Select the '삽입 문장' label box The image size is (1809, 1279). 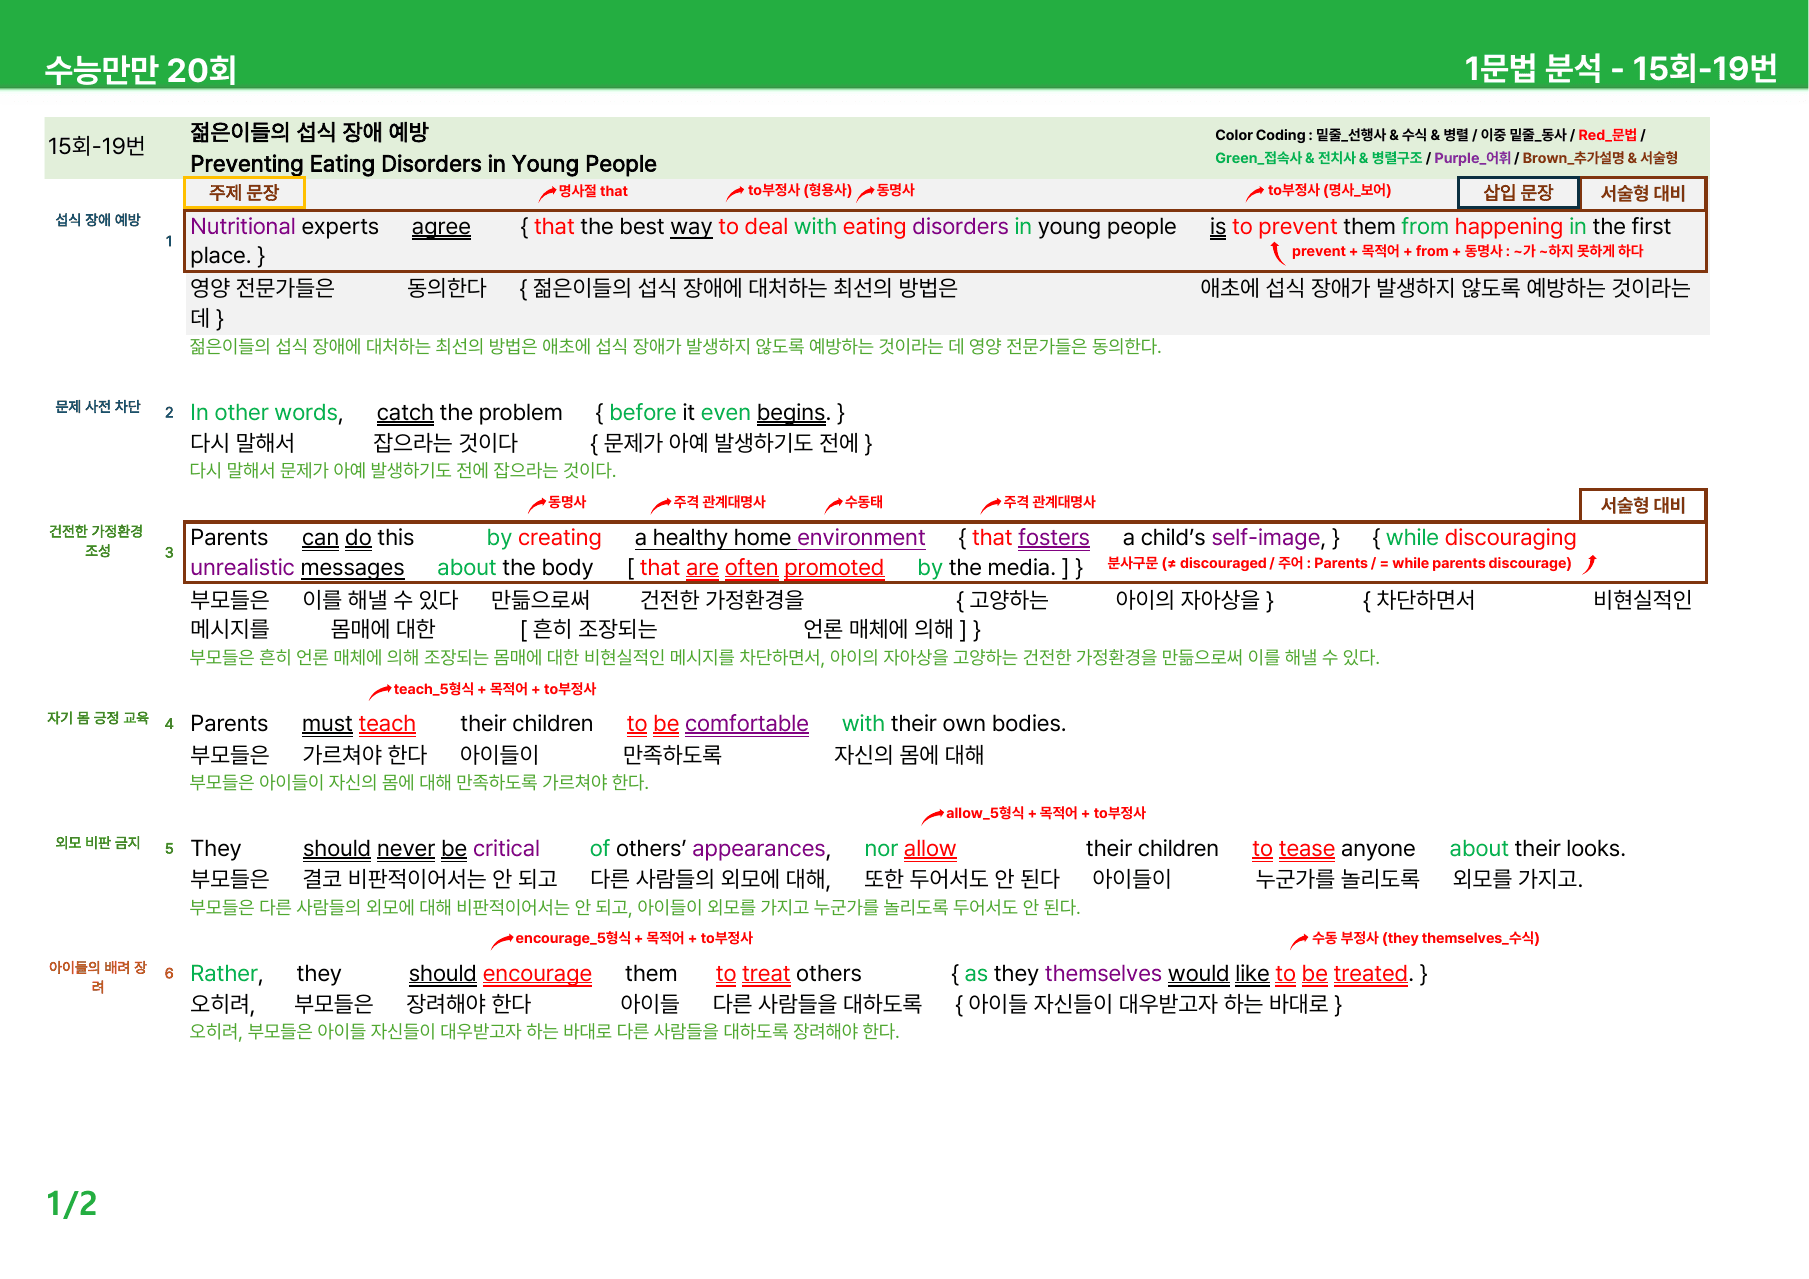click(1518, 193)
